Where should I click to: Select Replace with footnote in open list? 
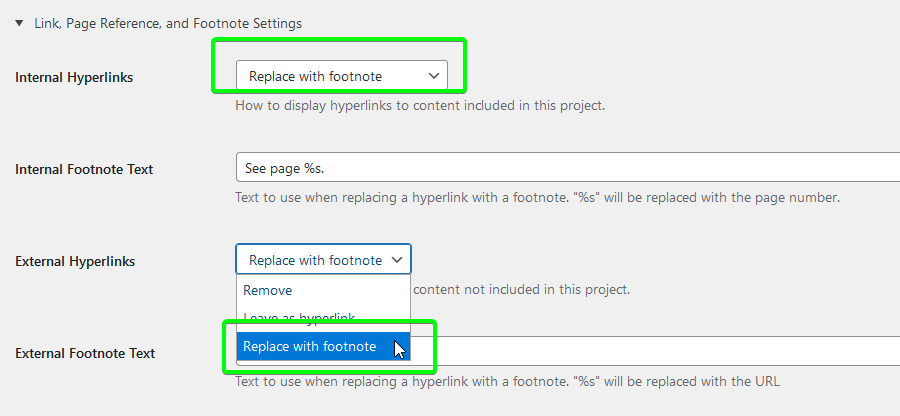[x=323, y=347]
